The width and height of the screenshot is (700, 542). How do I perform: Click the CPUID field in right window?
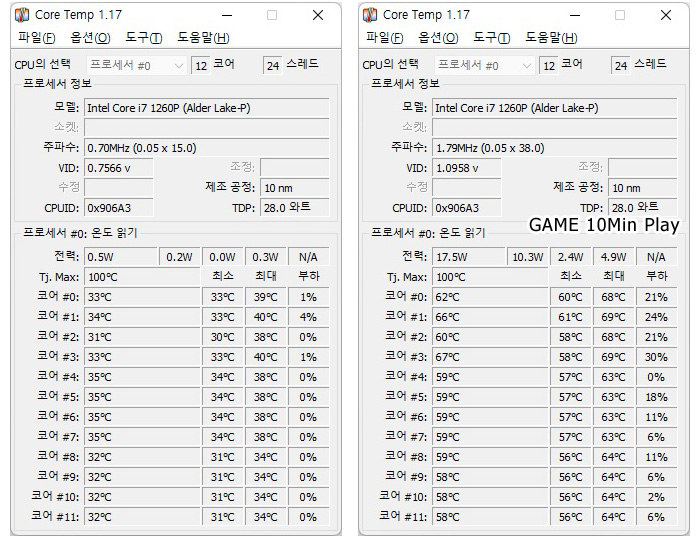point(467,208)
